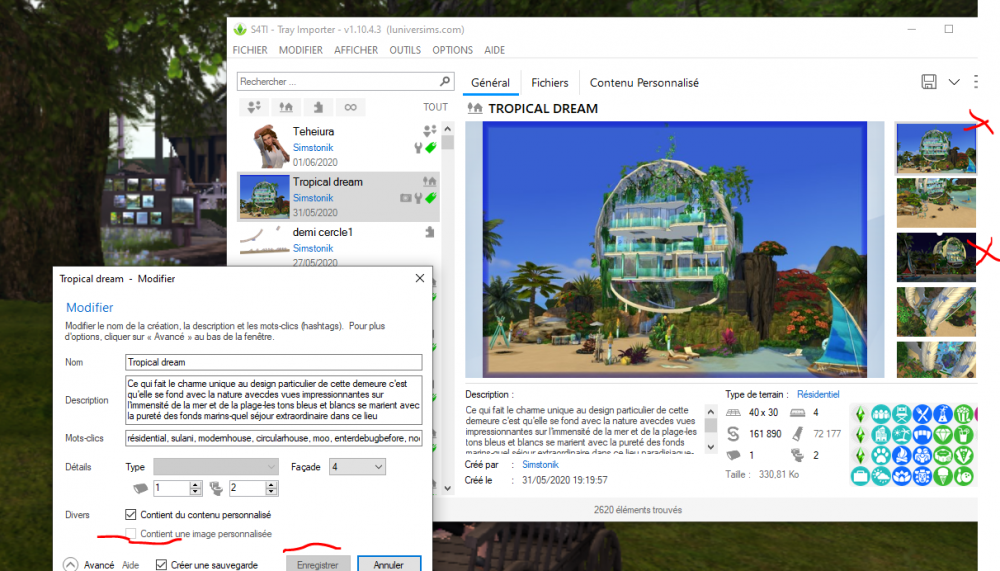Open the Type dropdown in Détails
This screenshot has width=1000, height=571.
coord(216,467)
